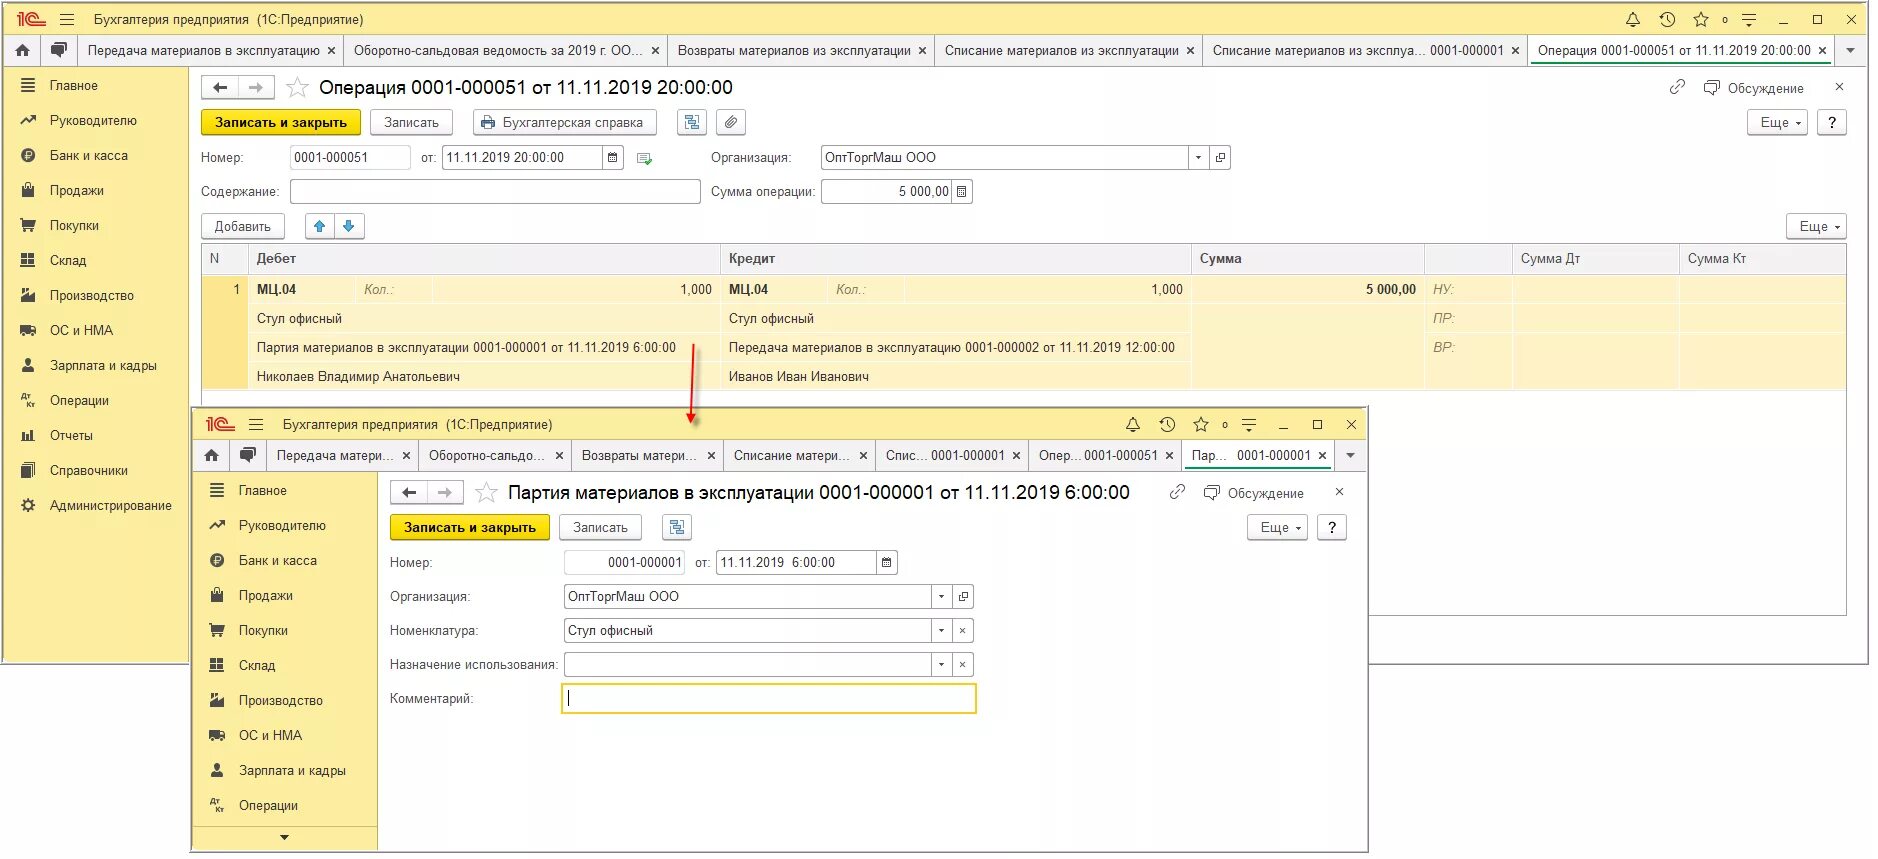Switch to Передача материалов в эксплуатацию tab in the back window
This screenshot has width=1878, height=859.
[x=204, y=50]
